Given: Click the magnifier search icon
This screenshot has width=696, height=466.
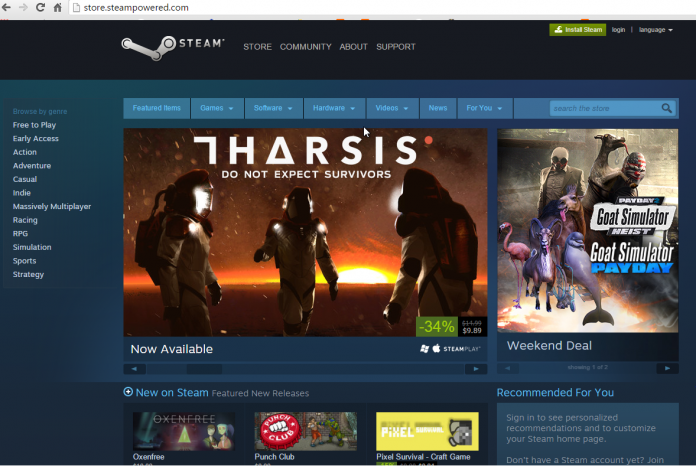Looking at the screenshot, I should tap(667, 108).
